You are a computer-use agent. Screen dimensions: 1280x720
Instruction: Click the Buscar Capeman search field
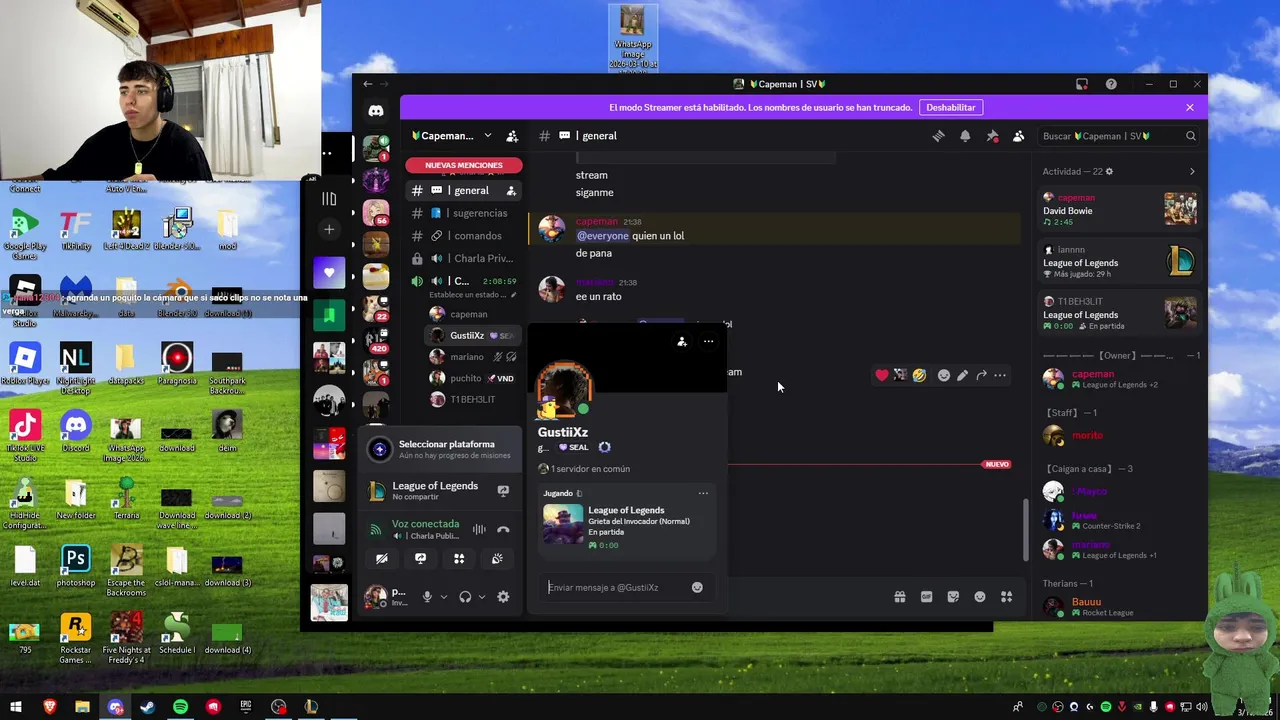tap(1118, 136)
